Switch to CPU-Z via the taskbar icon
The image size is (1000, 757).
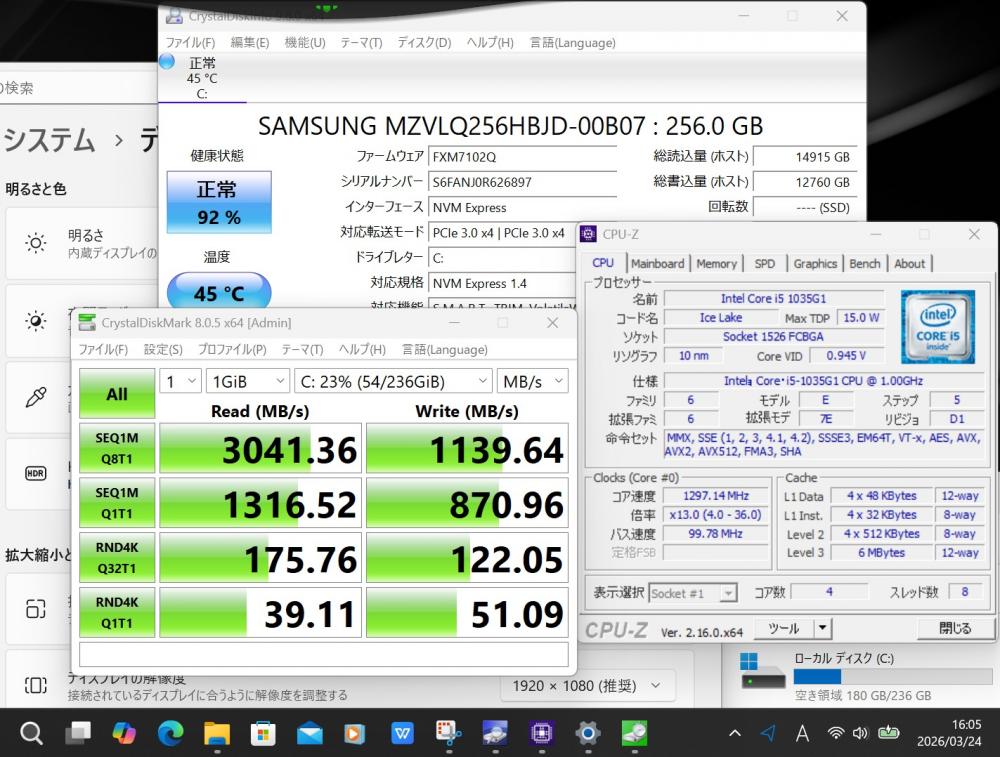pos(541,733)
